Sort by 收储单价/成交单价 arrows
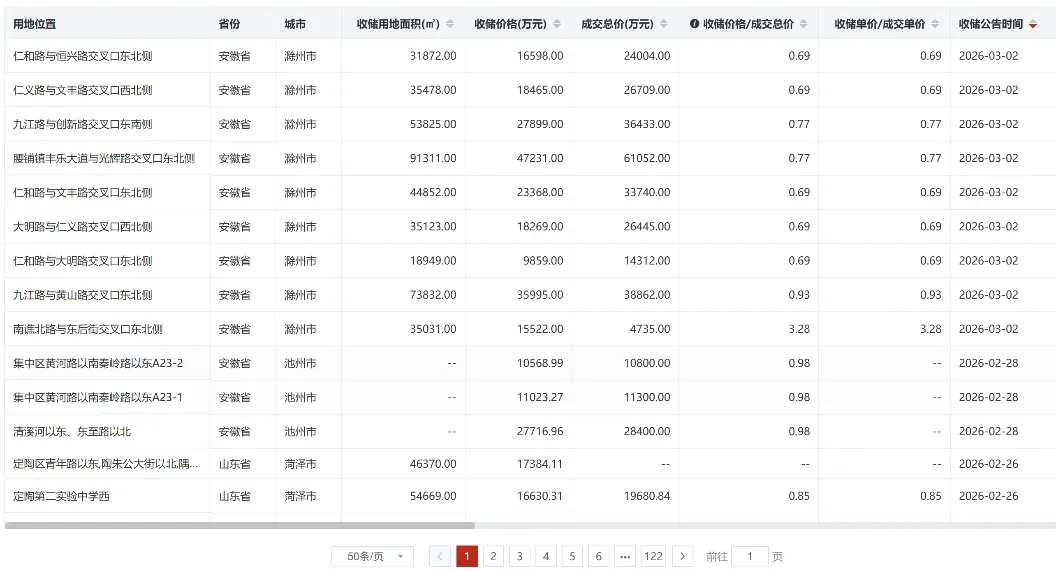 click(x=935, y=24)
